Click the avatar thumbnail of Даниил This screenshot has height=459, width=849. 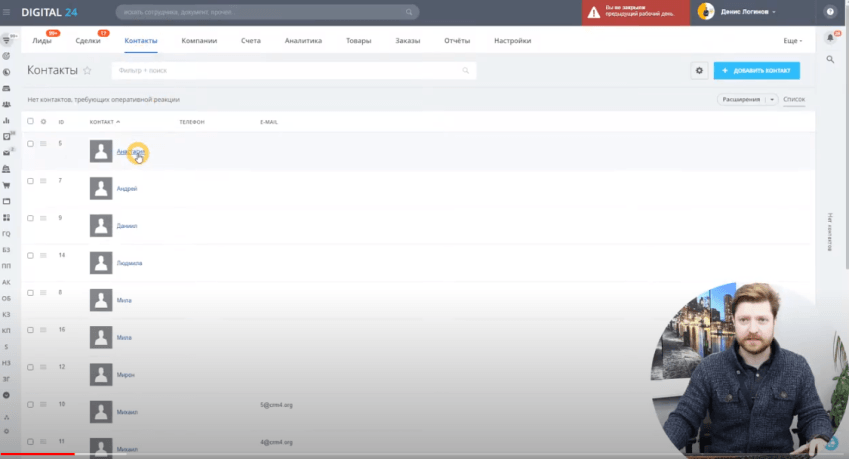tap(101, 226)
